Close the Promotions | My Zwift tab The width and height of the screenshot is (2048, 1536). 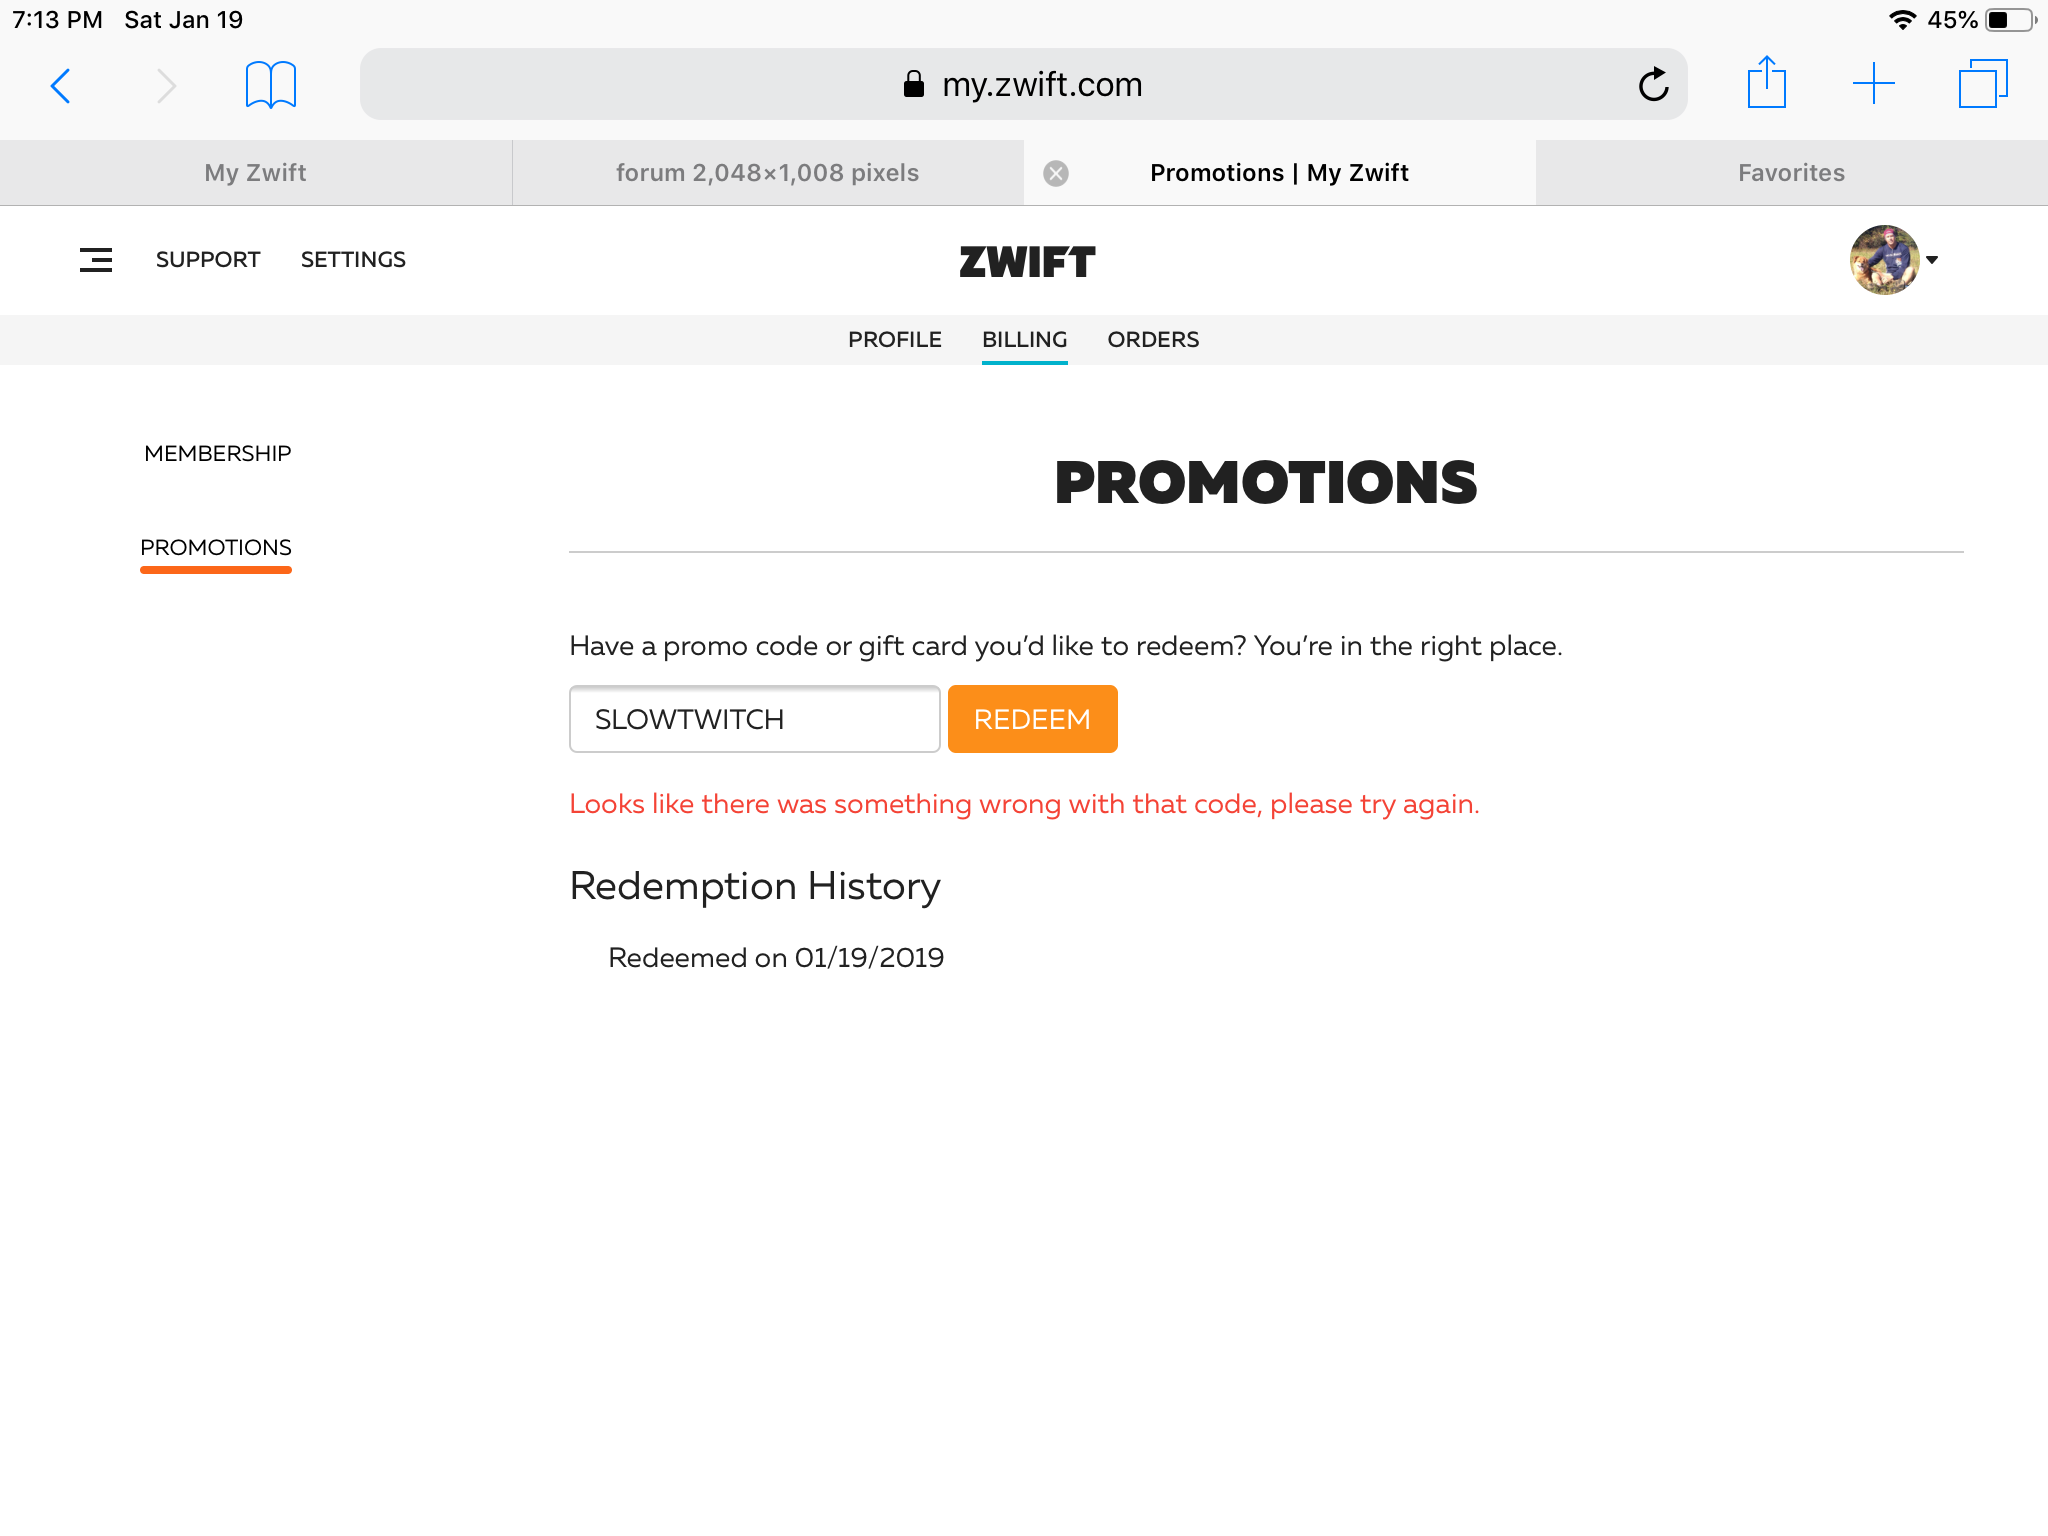[x=1056, y=174]
